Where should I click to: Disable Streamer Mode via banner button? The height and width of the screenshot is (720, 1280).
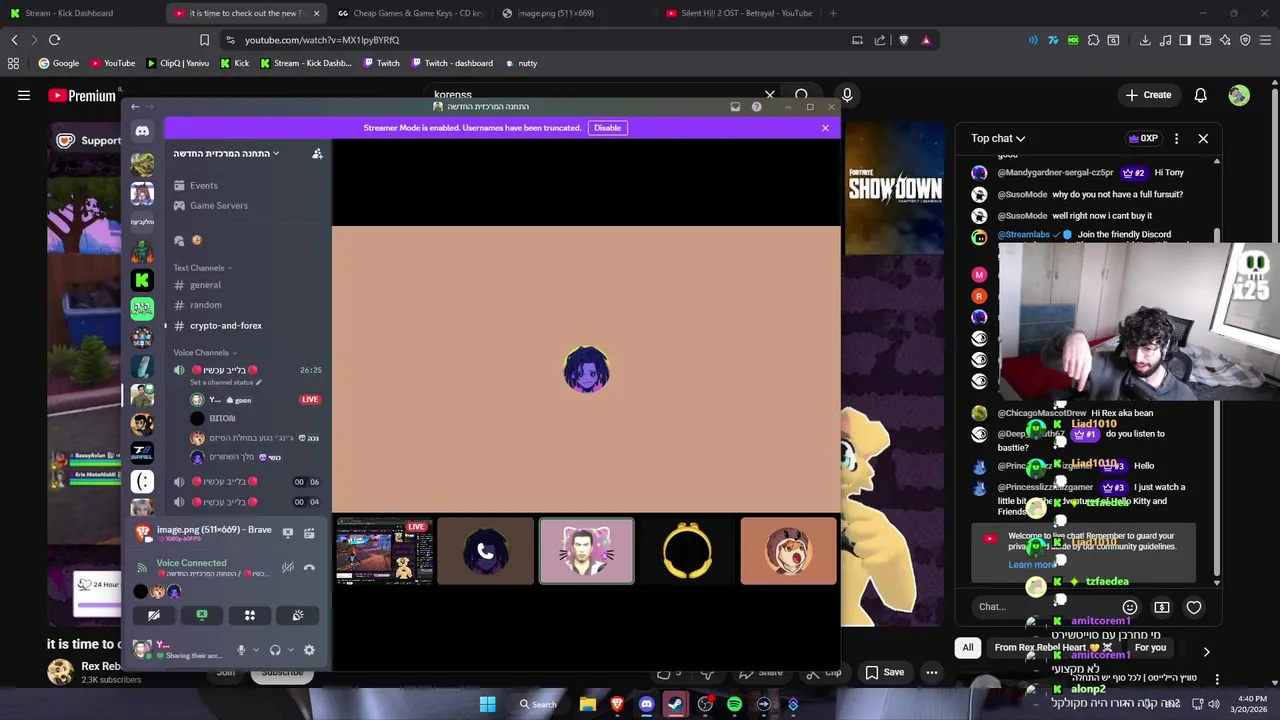click(607, 128)
